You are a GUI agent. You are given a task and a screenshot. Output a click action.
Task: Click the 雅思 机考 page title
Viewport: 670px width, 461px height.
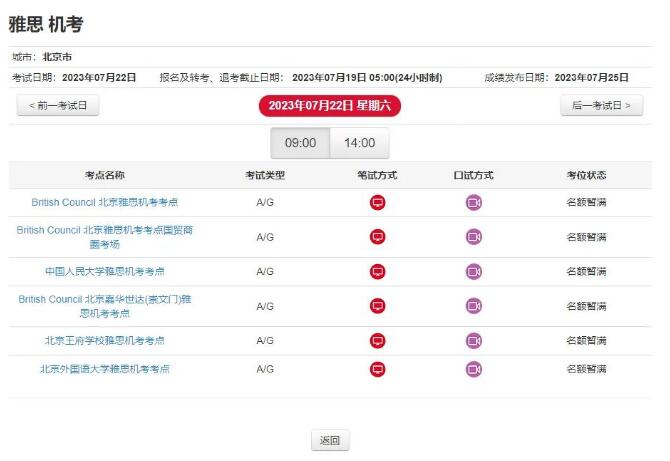[46, 24]
